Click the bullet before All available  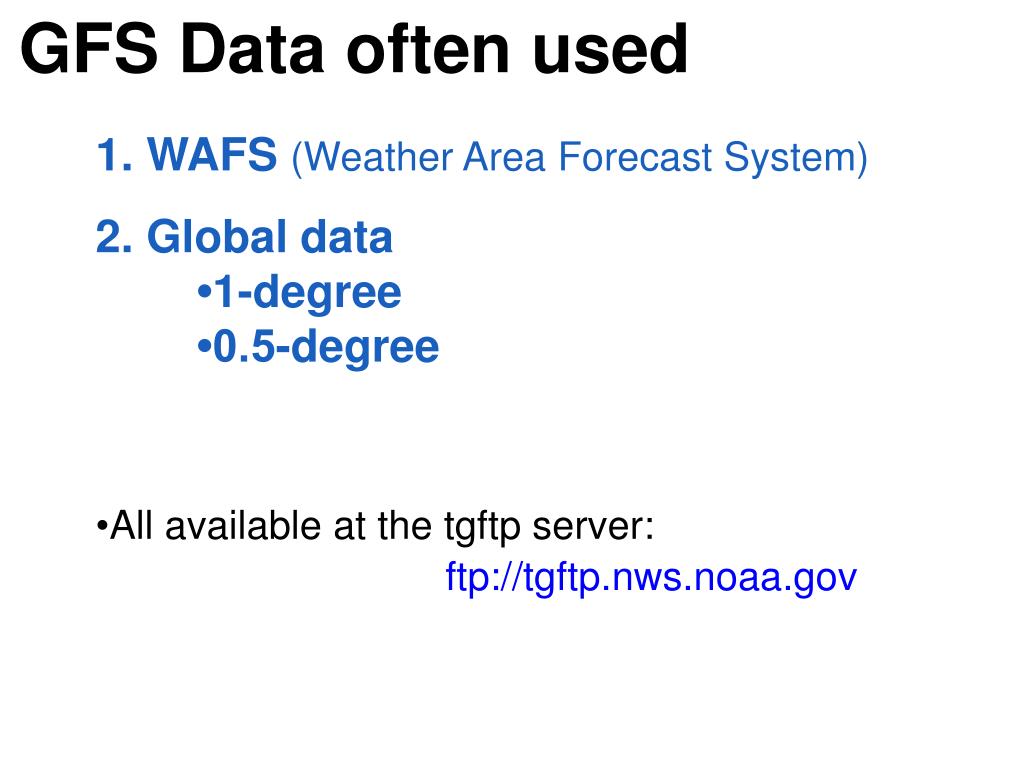point(101,526)
